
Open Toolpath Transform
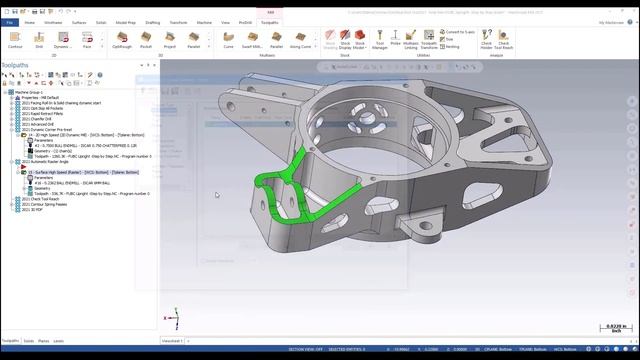tap(429, 40)
